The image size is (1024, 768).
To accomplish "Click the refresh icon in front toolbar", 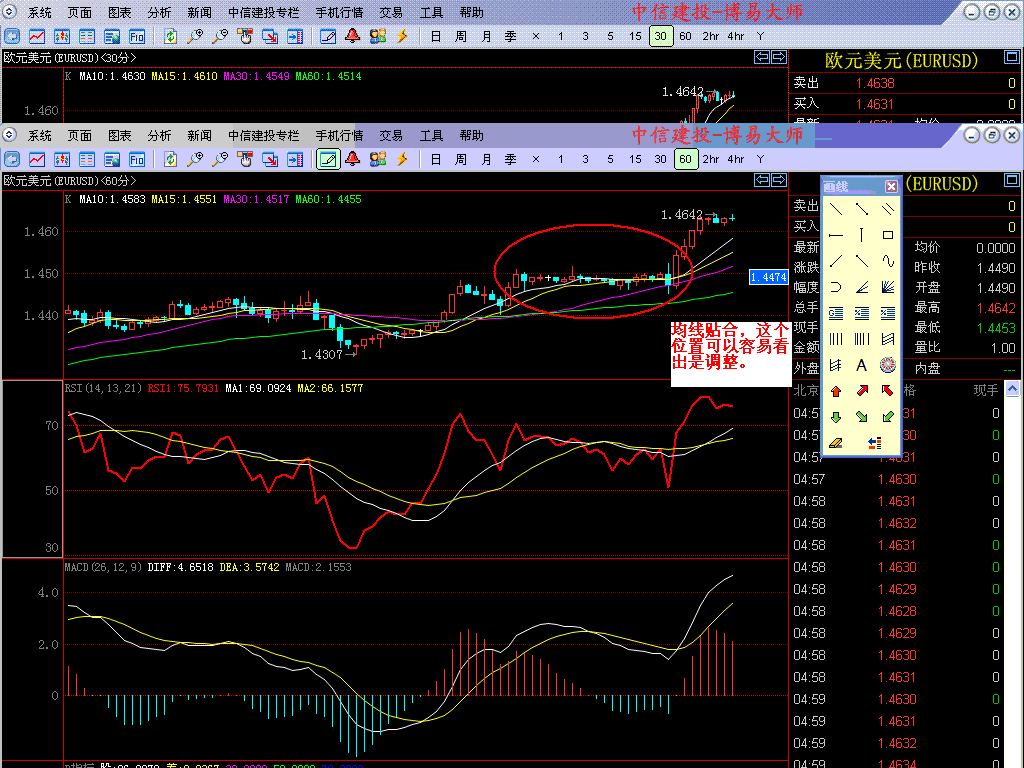I will click(170, 159).
